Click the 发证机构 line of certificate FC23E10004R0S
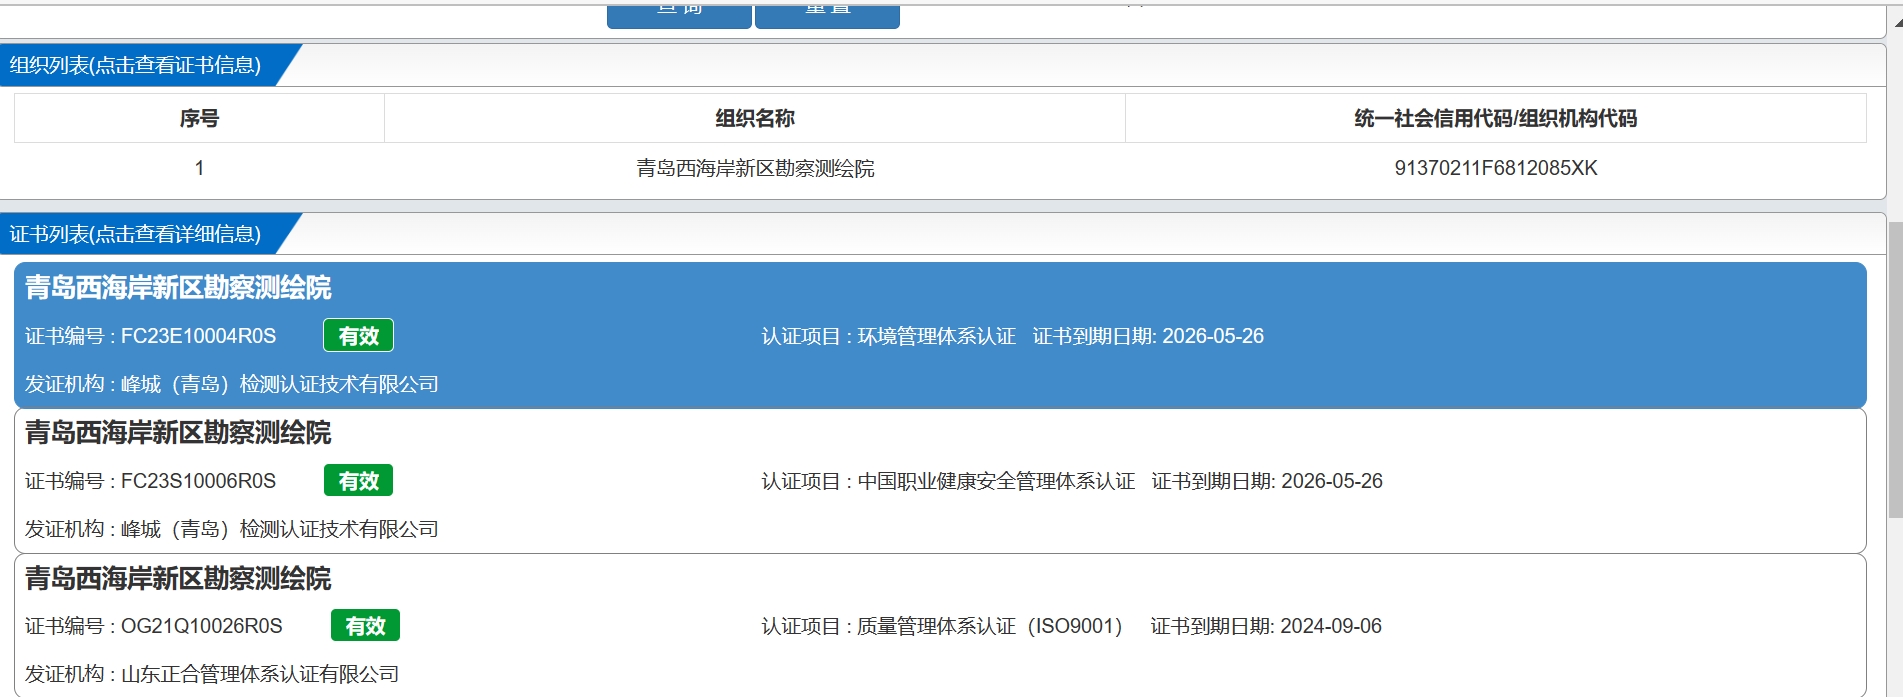 [232, 384]
